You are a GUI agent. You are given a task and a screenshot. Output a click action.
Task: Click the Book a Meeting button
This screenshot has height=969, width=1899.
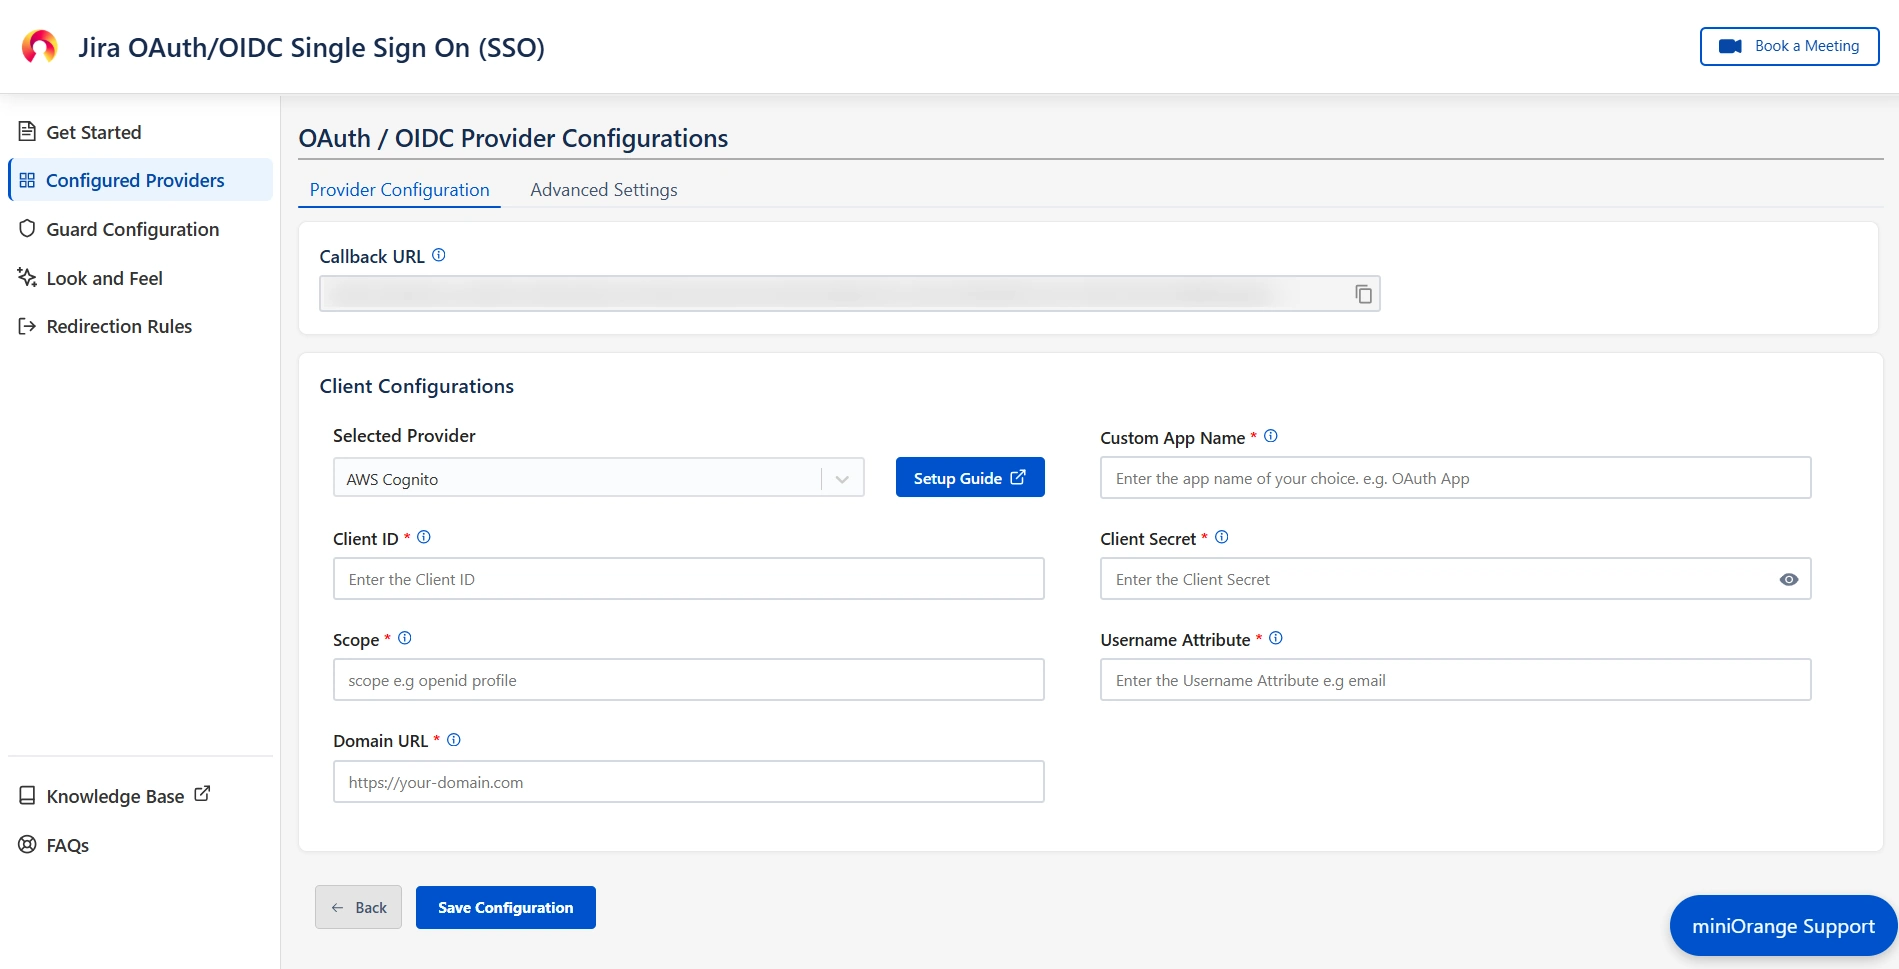click(x=1789, y=46)
